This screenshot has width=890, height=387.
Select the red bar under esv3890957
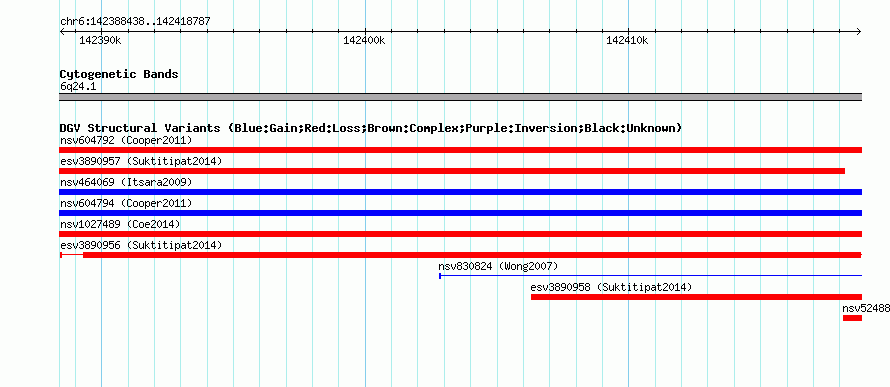click(452, 171)
